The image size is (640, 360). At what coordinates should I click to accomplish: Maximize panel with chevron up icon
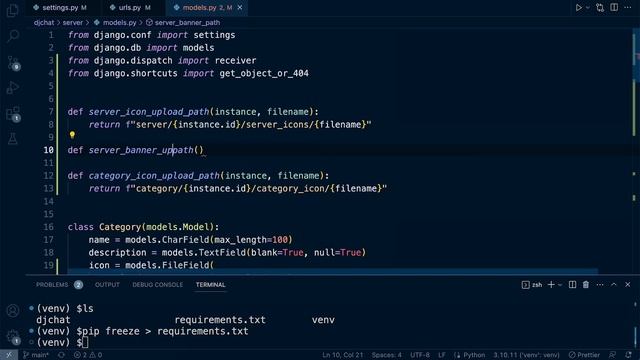(x=613, y=284)
